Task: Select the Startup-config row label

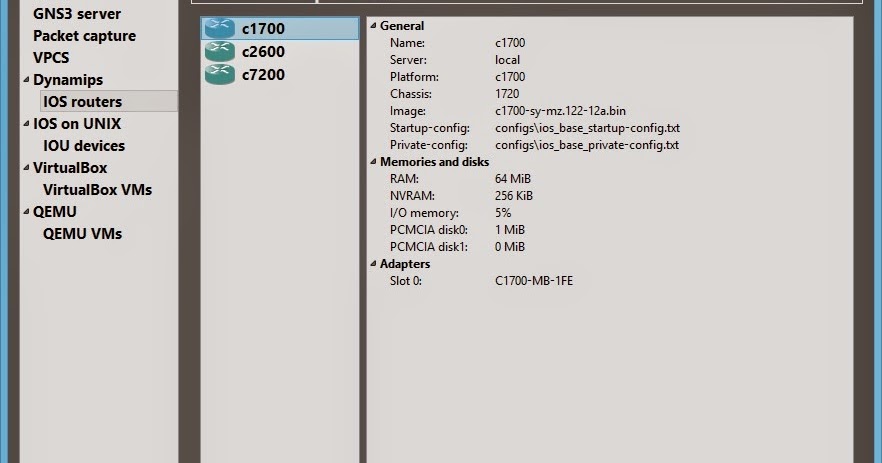Action: tap(430, 128)
